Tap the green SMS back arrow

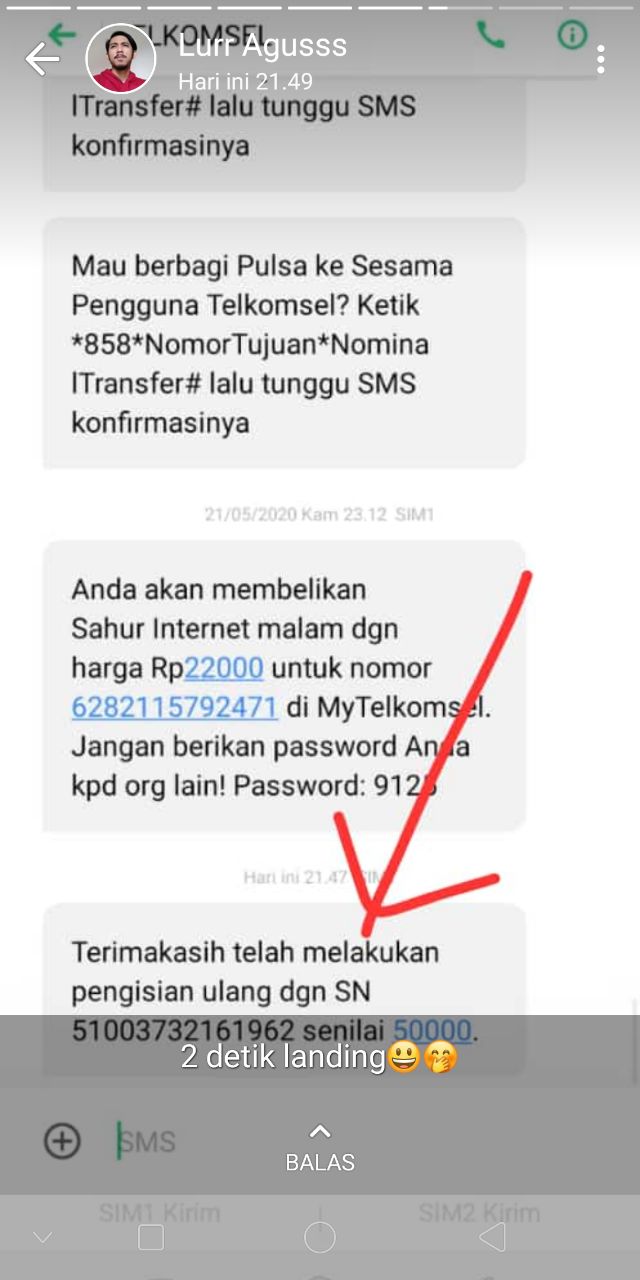[x=62, y=34]
